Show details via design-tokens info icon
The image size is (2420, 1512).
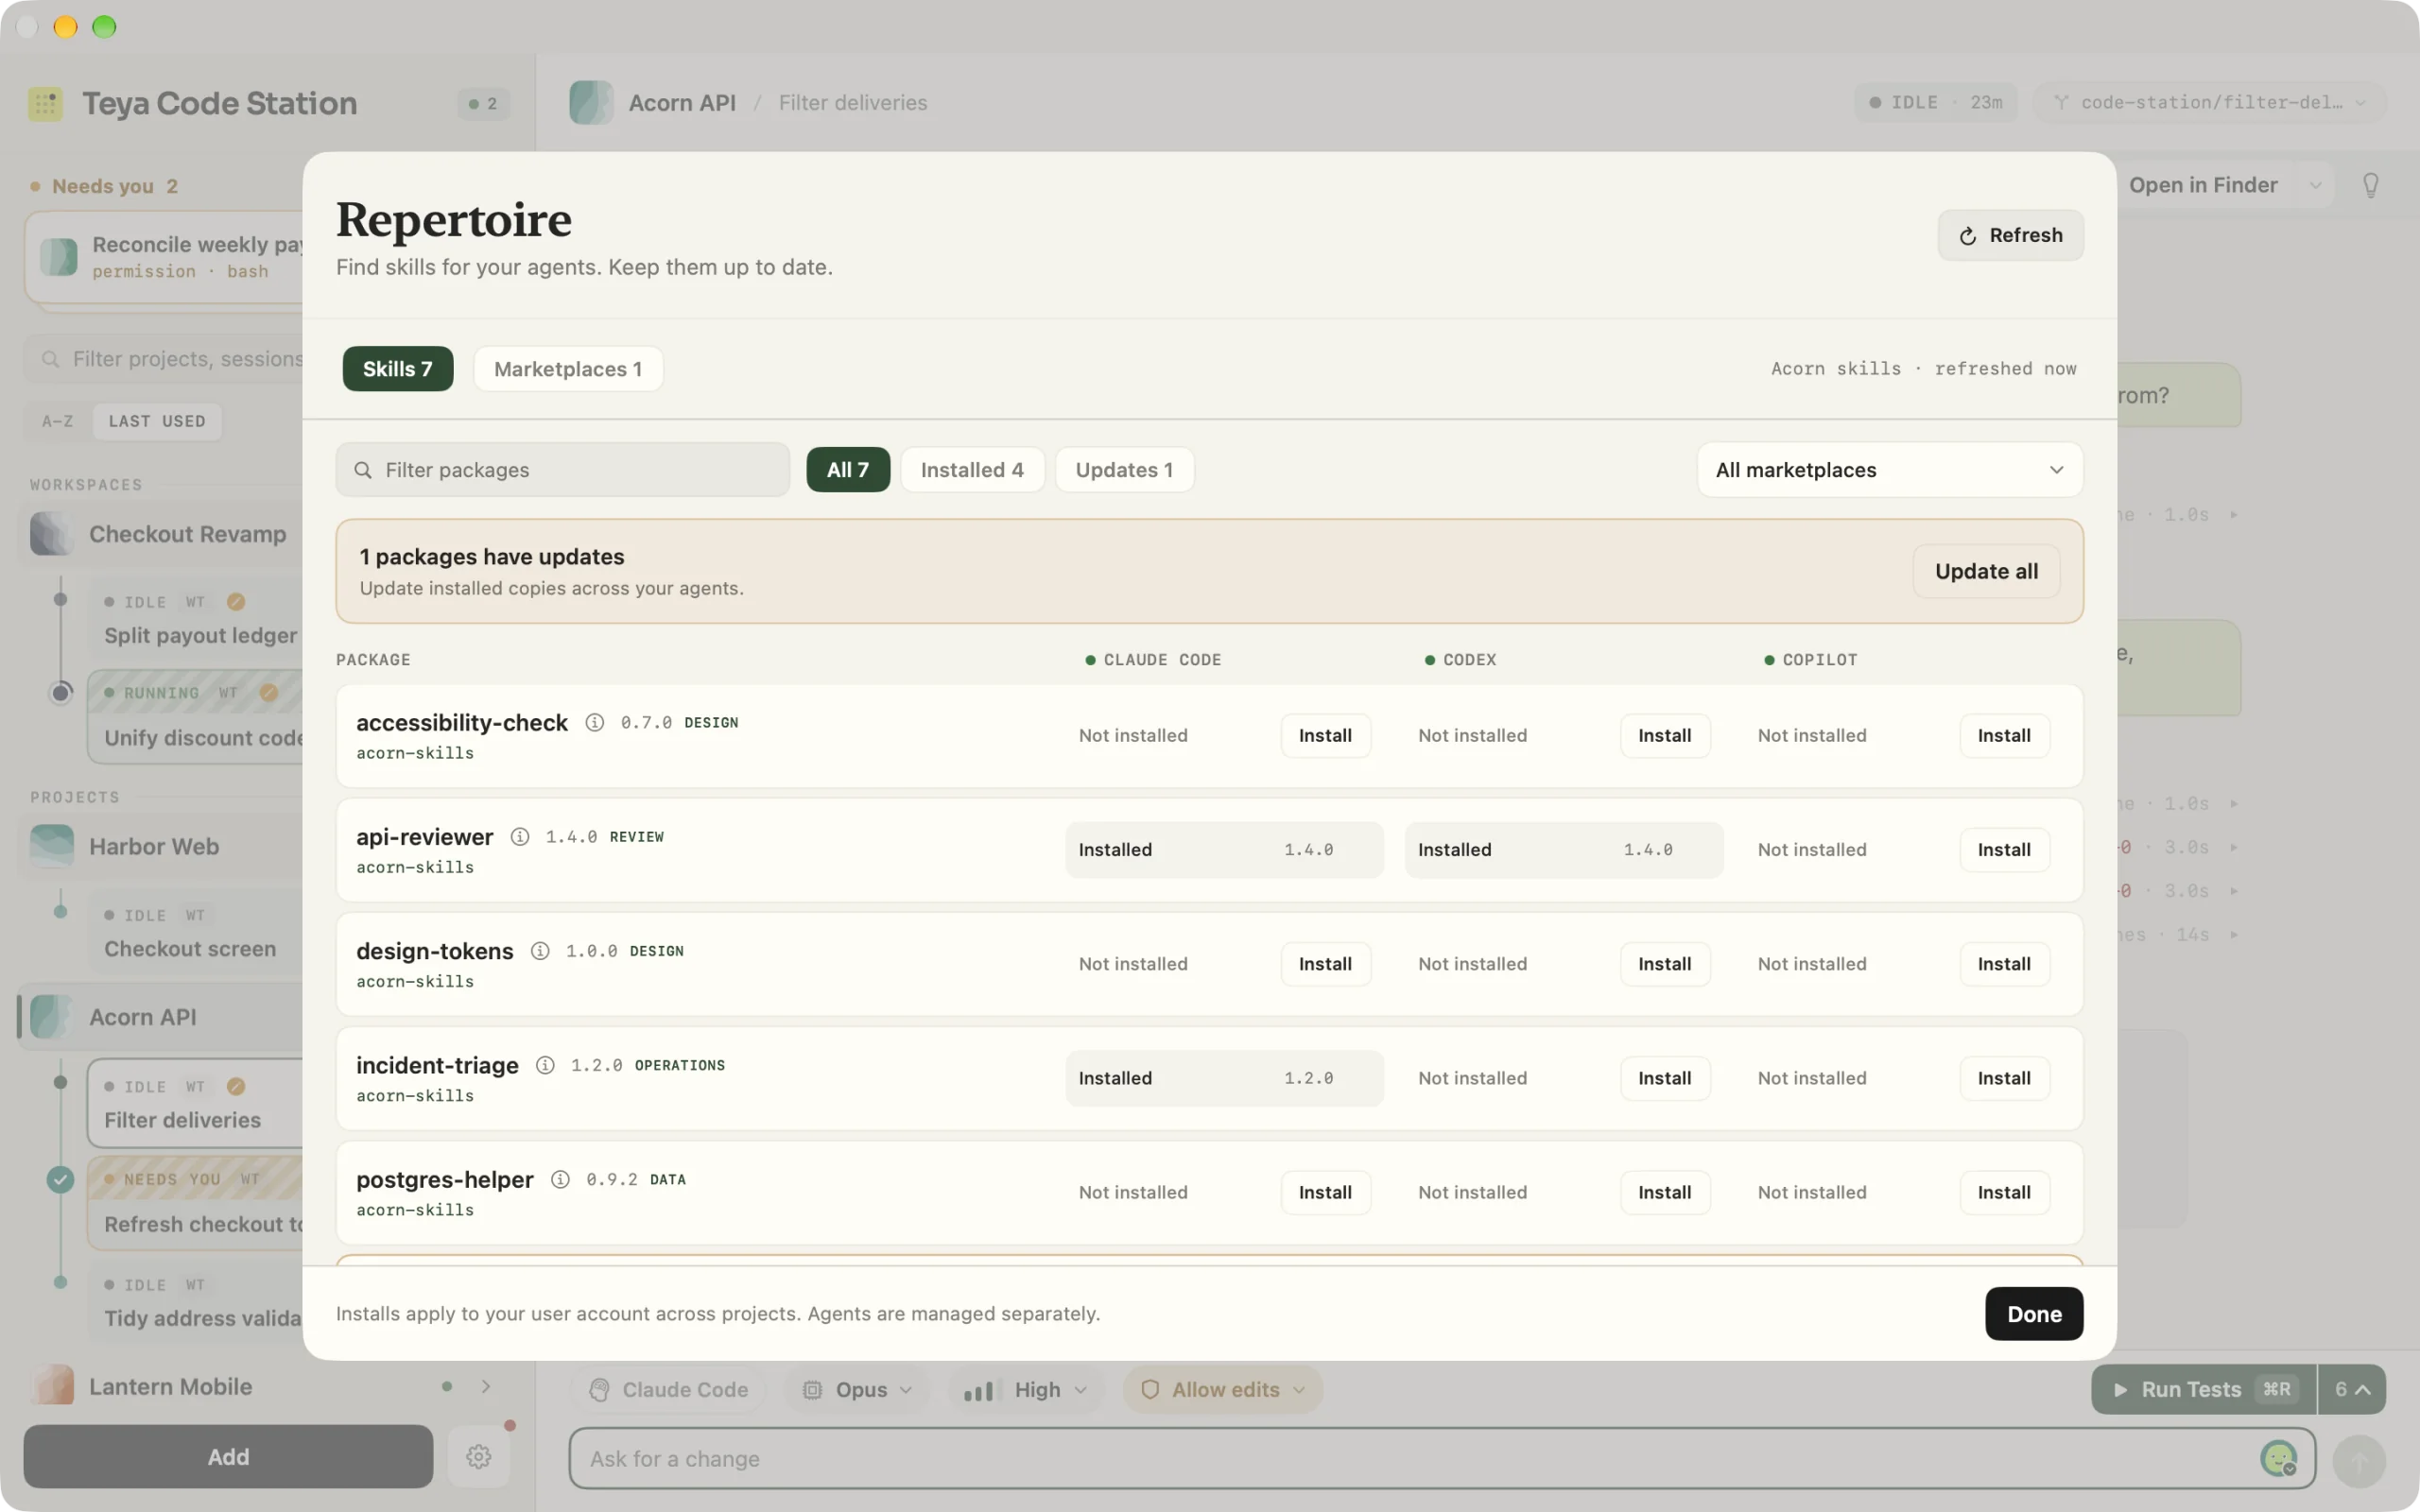540,950
